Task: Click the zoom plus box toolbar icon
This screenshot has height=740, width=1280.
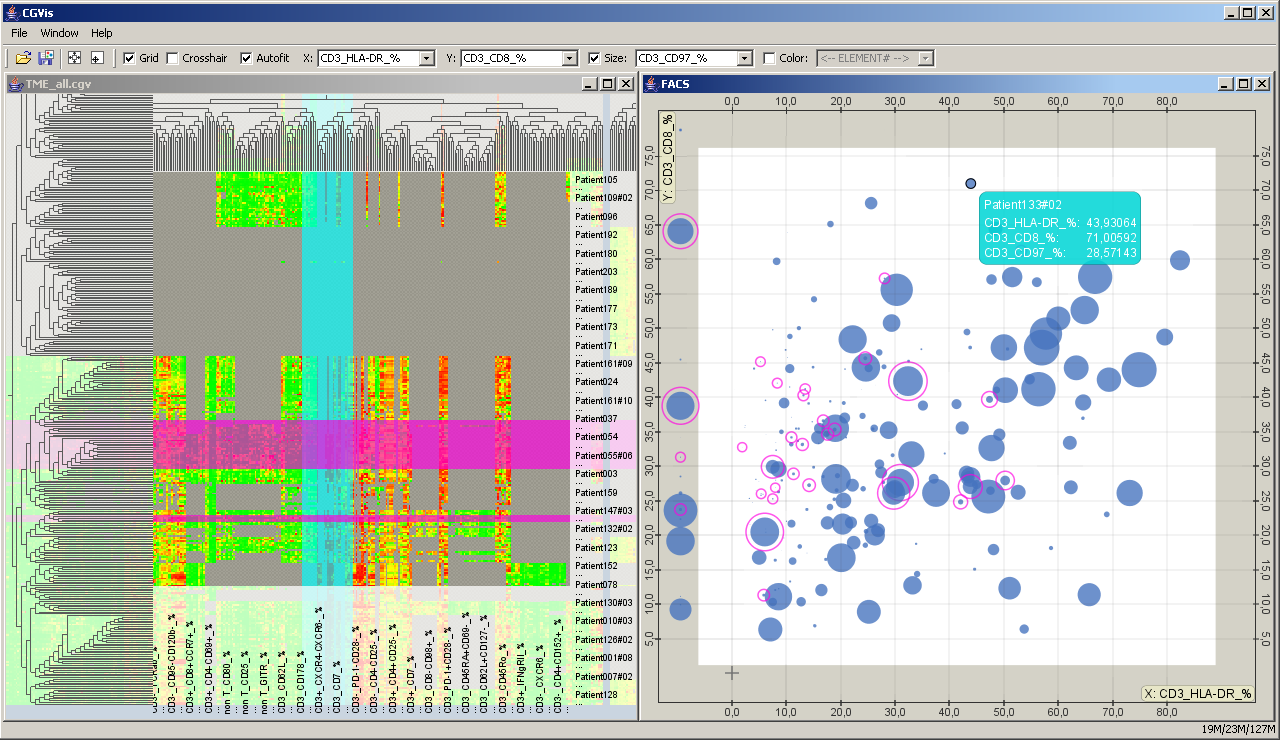Action: click(x=97, y=58)
